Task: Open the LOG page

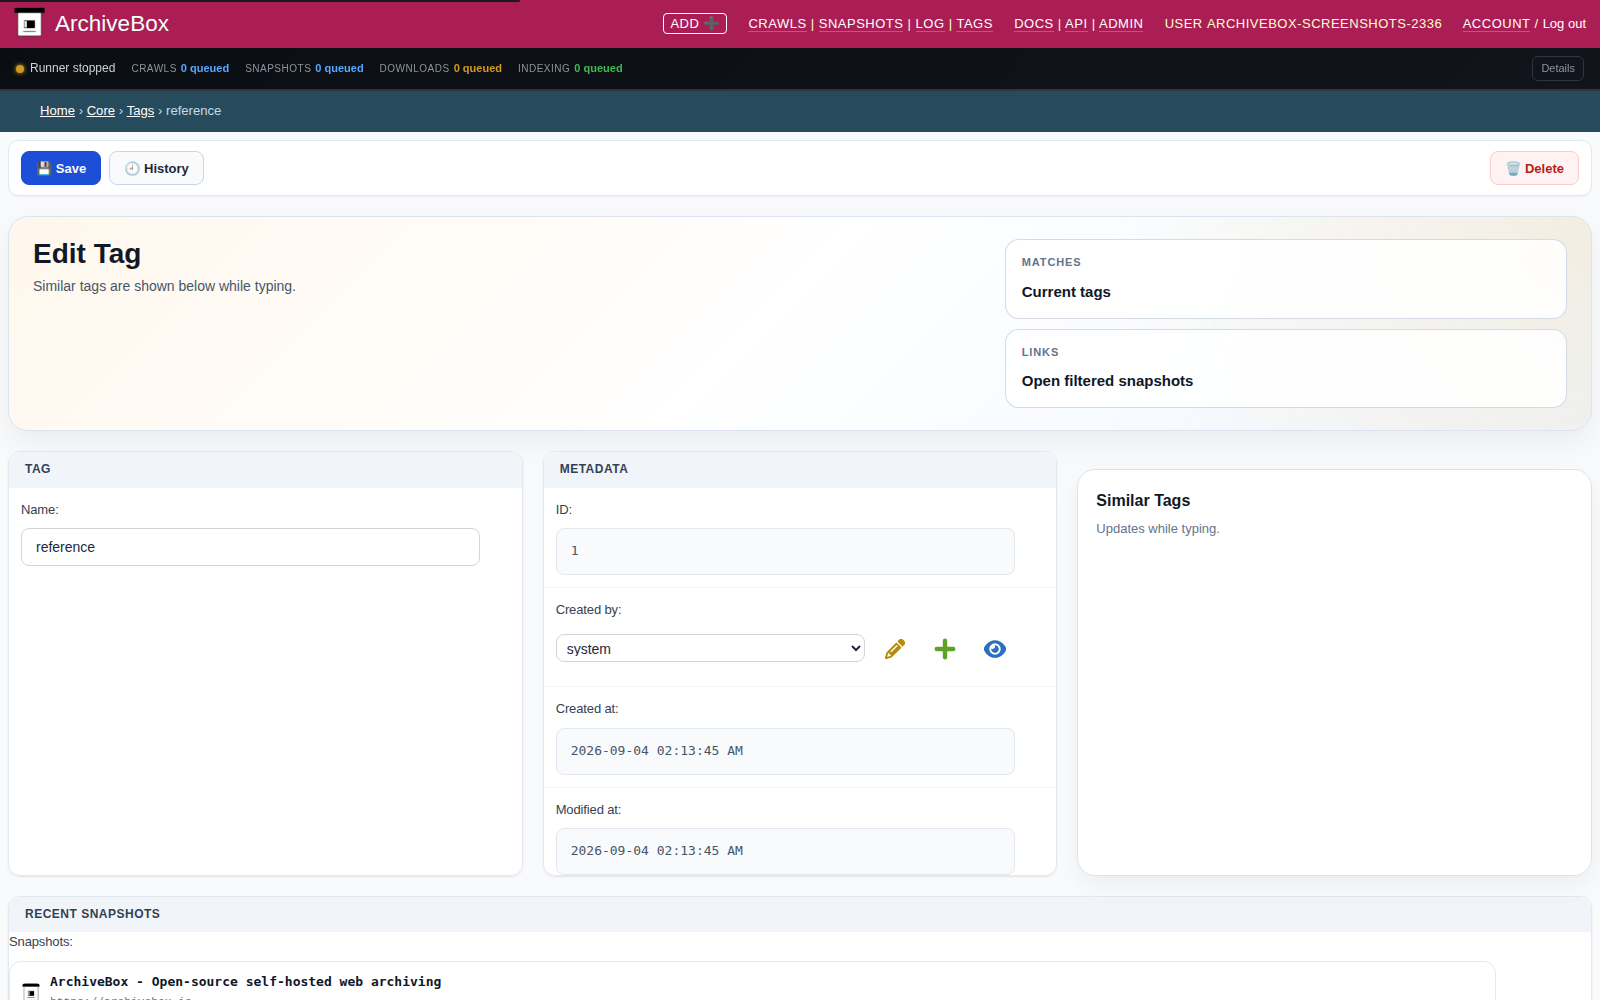Action: [930, 24]
